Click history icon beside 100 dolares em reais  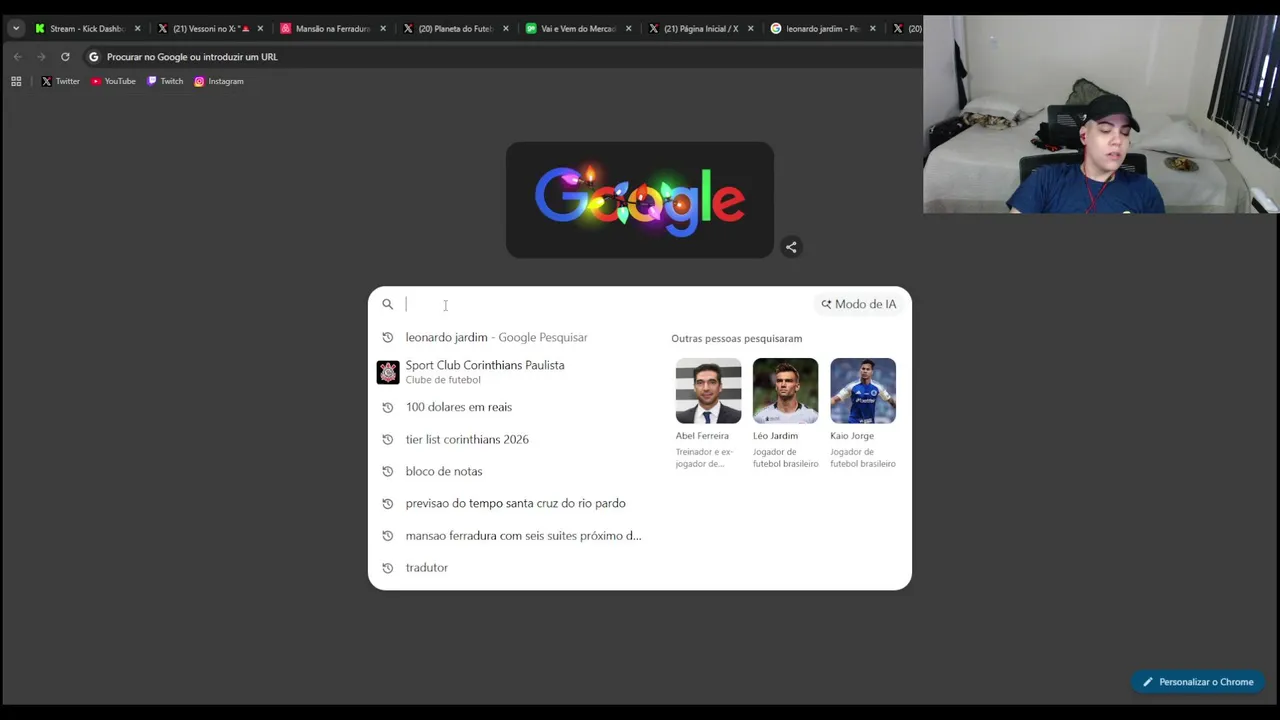(x=388, y=407)
